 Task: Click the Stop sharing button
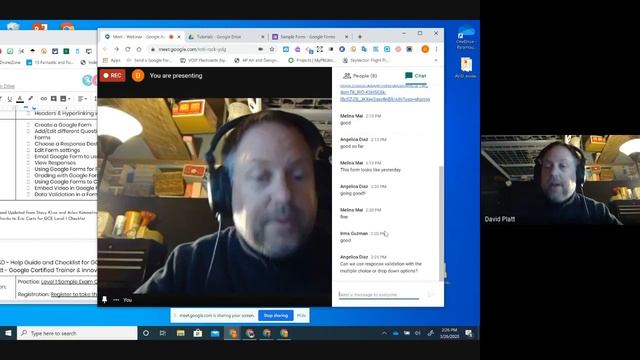click(276, 316)
